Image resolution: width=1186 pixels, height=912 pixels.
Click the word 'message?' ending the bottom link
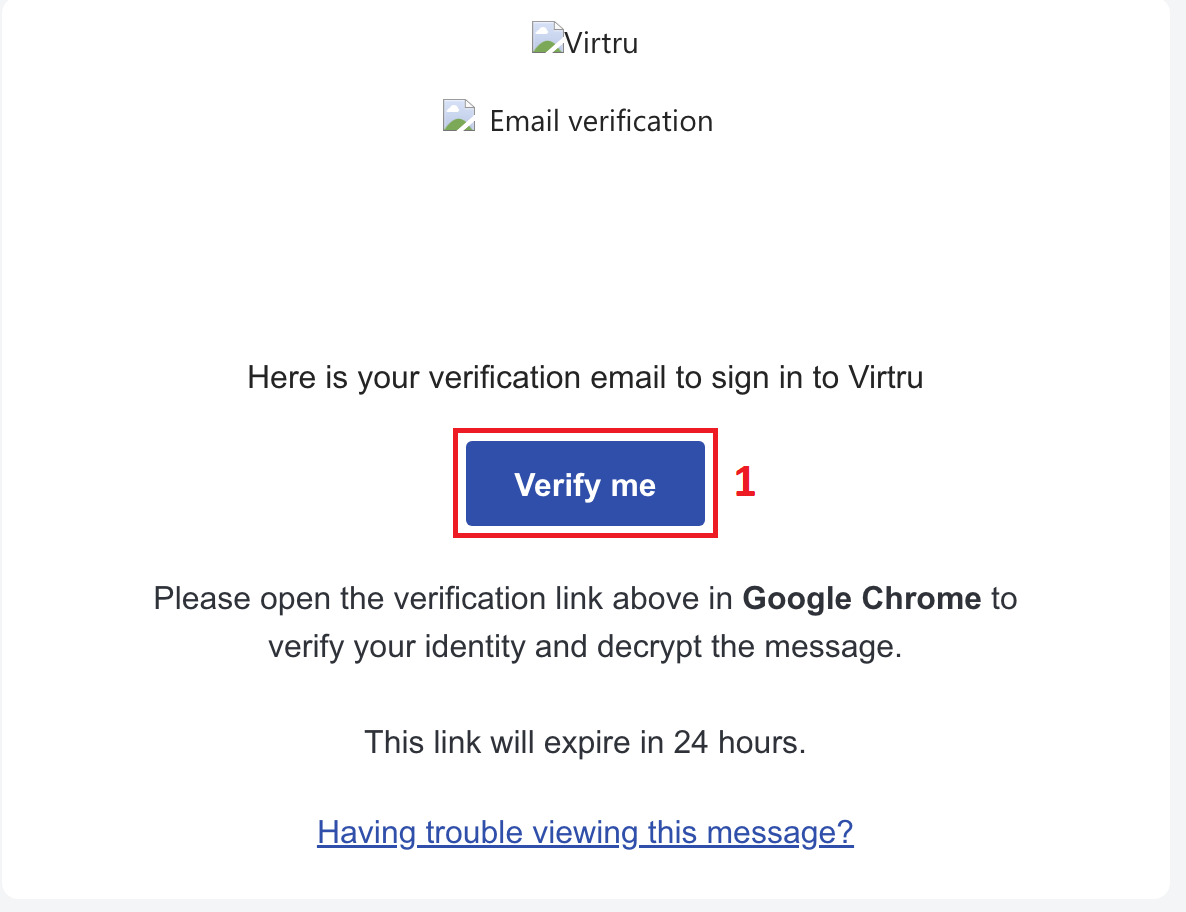pos(781,833)
